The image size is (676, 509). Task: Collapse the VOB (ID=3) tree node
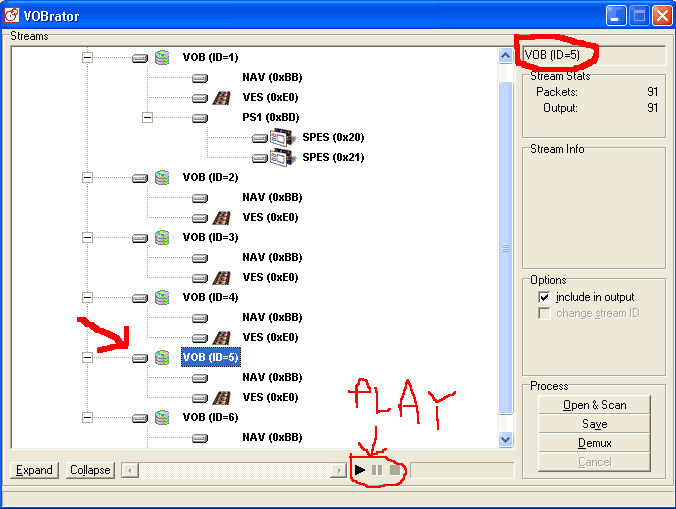pyautogui.click(x=88, y=237)
